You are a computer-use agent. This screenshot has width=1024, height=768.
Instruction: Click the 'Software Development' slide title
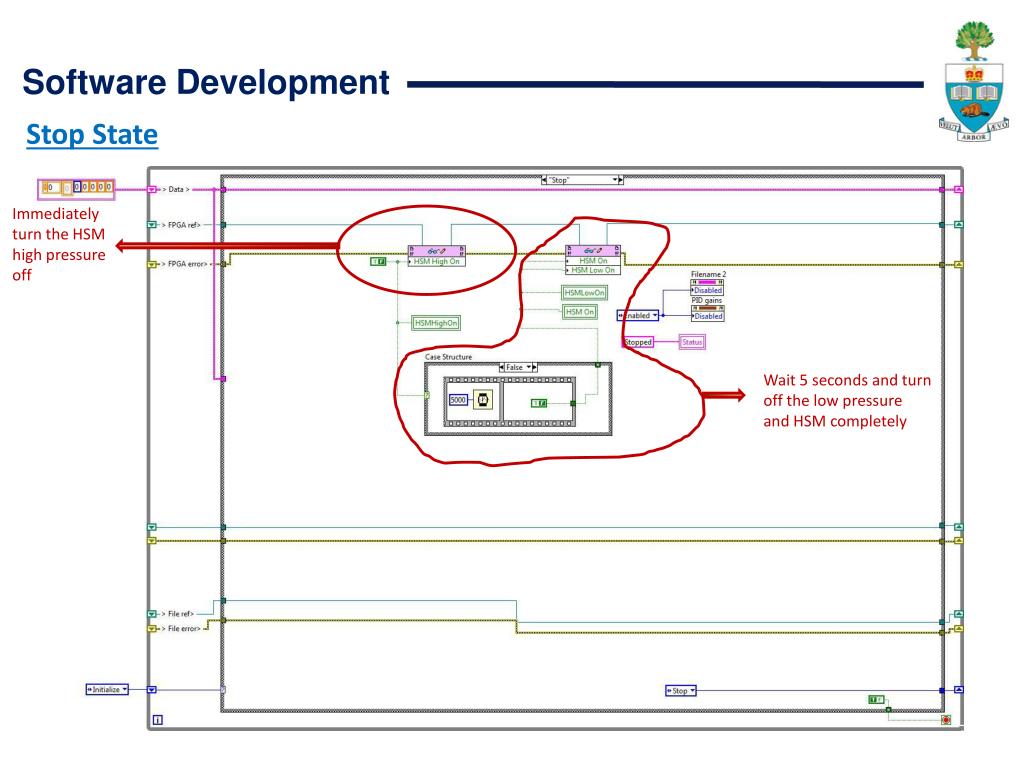206,83
